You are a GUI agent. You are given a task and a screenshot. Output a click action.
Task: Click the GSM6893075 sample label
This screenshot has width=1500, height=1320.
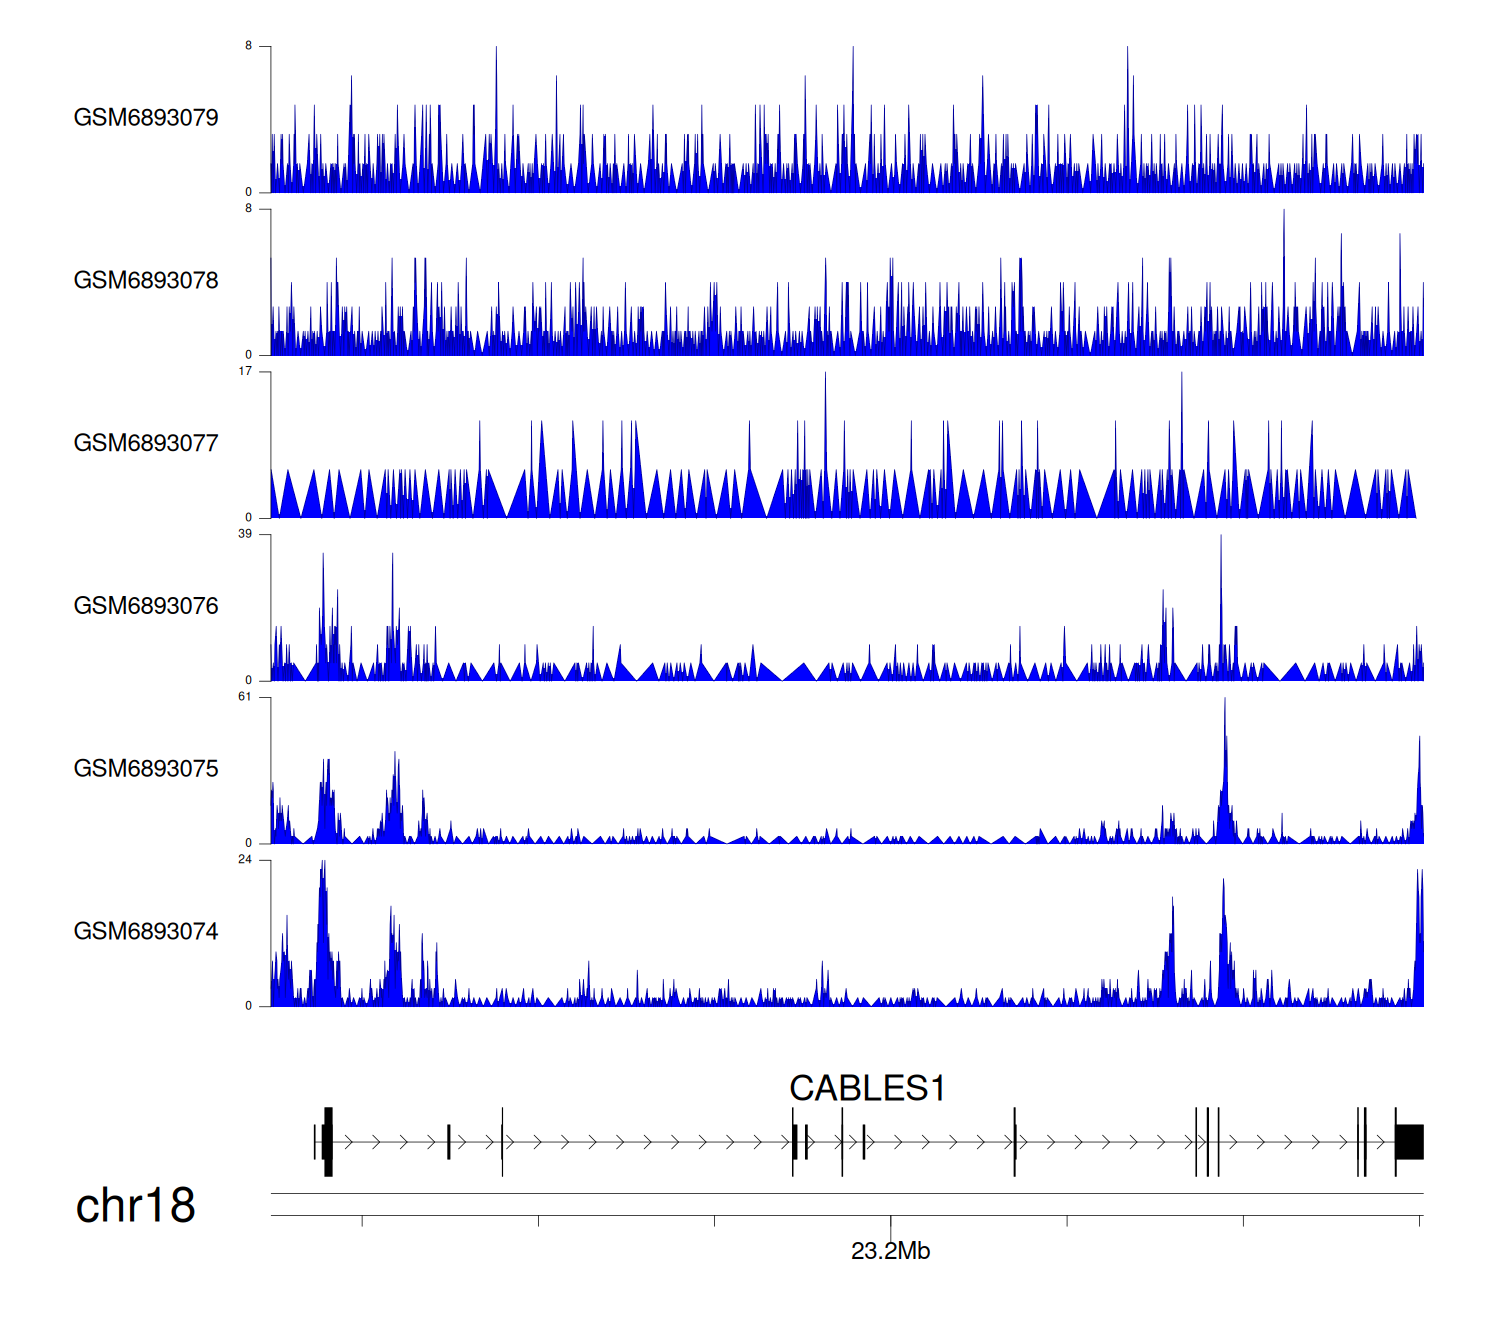[146, 769]
